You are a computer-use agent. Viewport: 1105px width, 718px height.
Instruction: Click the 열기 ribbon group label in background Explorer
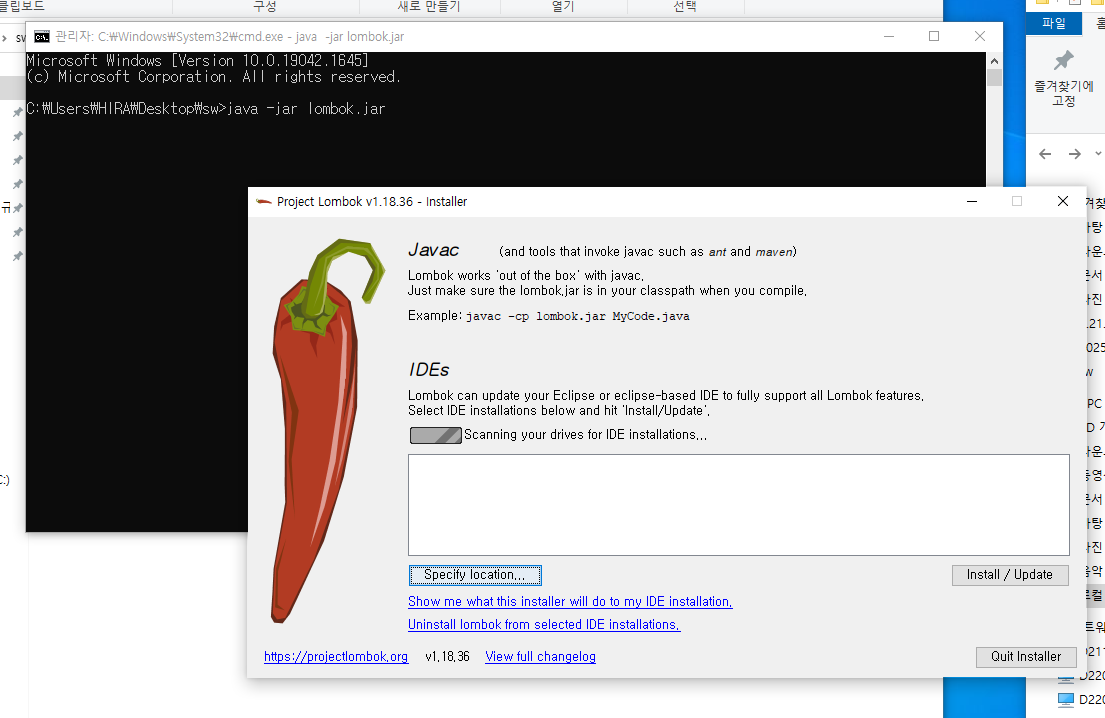563,6
